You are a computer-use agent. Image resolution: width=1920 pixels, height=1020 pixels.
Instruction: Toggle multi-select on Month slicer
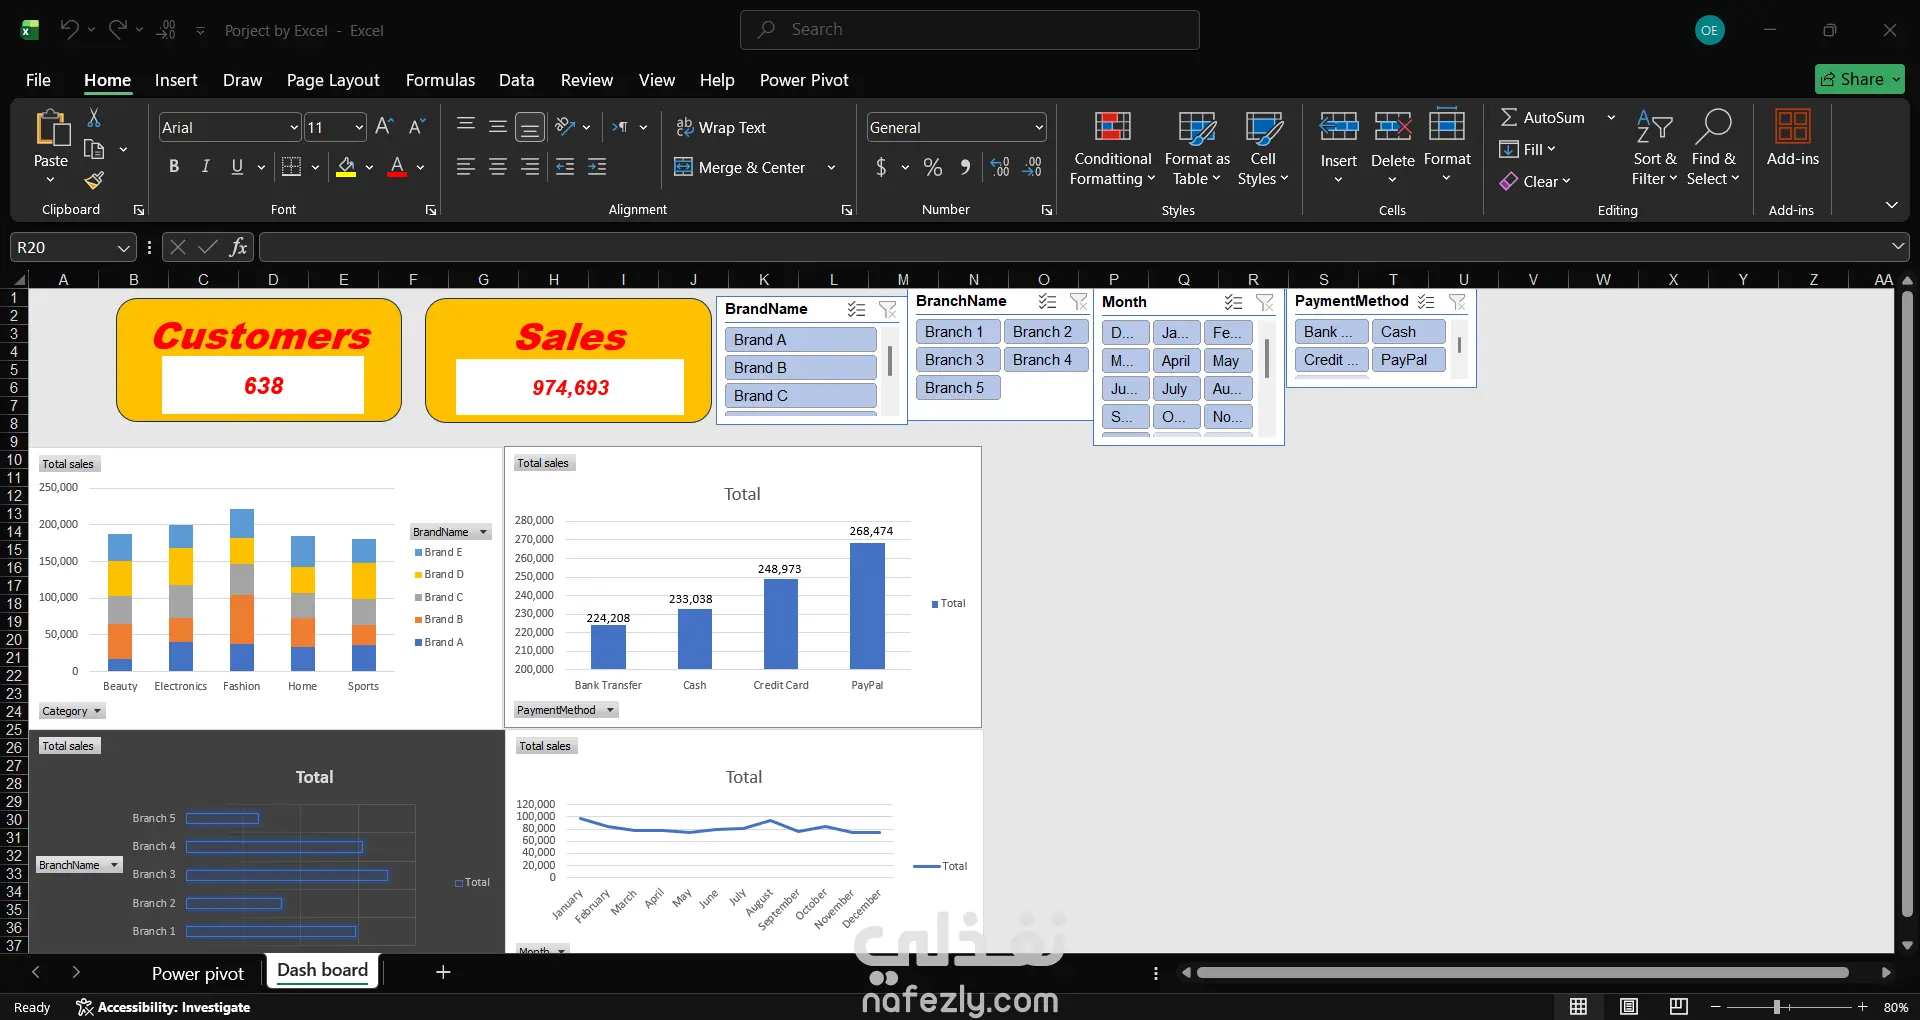1233,302
